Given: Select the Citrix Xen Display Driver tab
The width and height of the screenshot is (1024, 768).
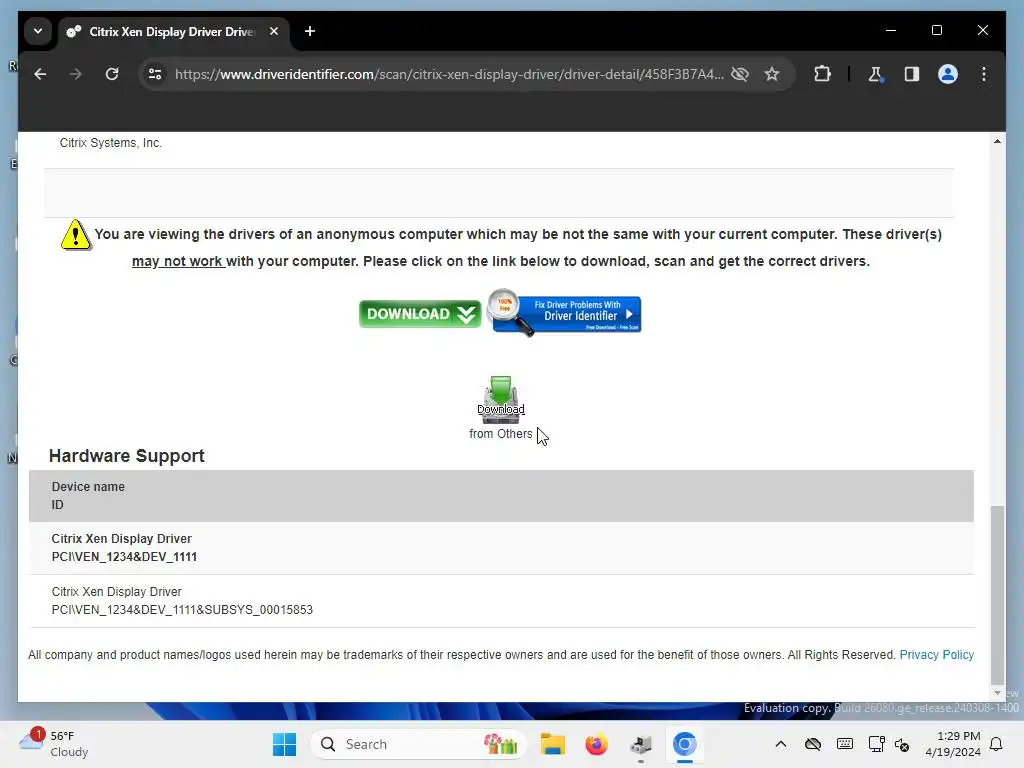Looking at the screenshot, I should (171, 31).
